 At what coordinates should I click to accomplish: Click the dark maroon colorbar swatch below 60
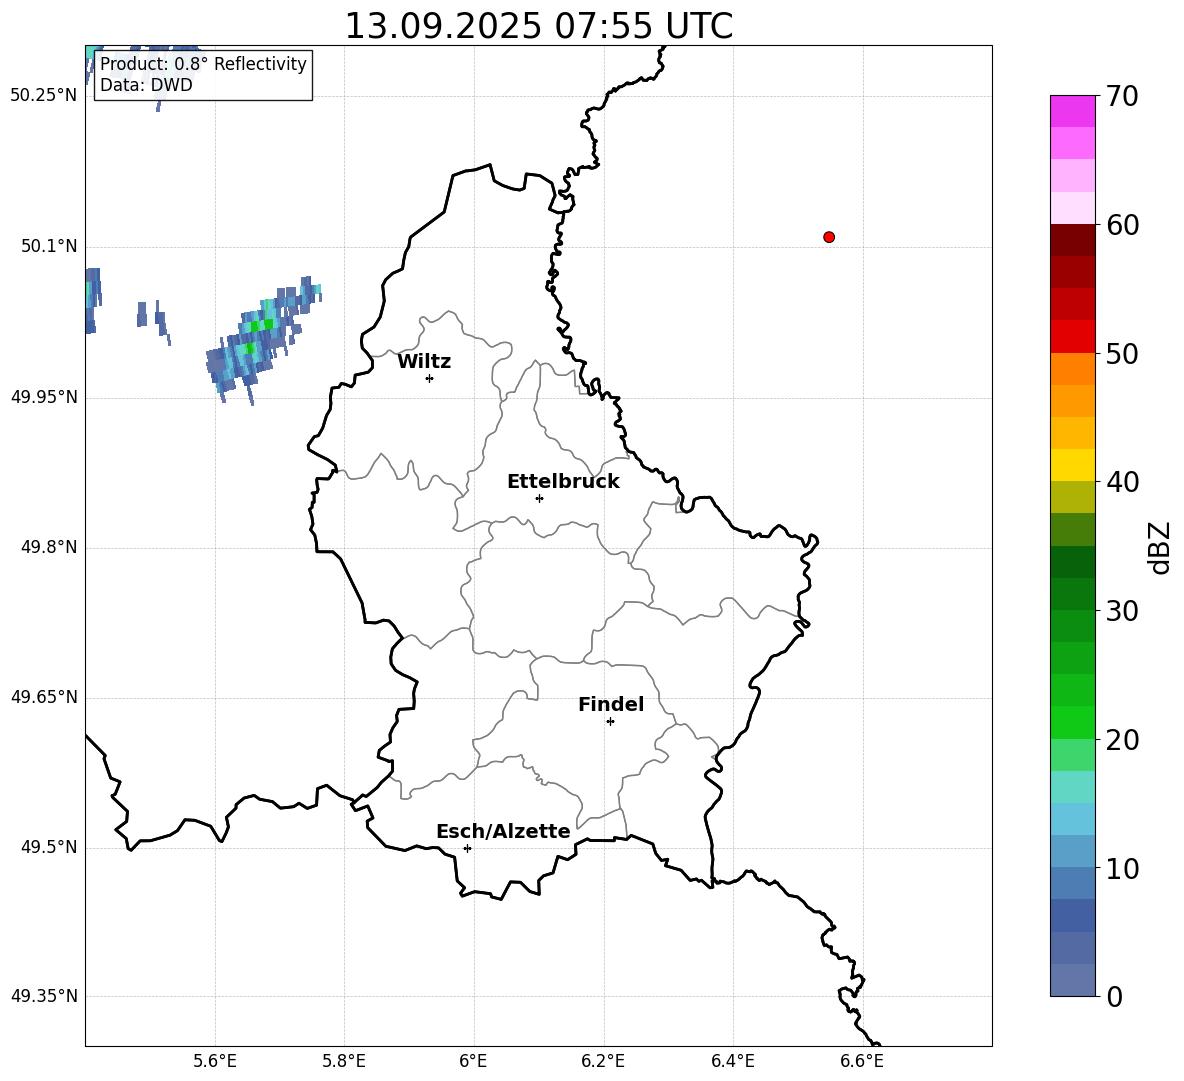[1072, 240]
